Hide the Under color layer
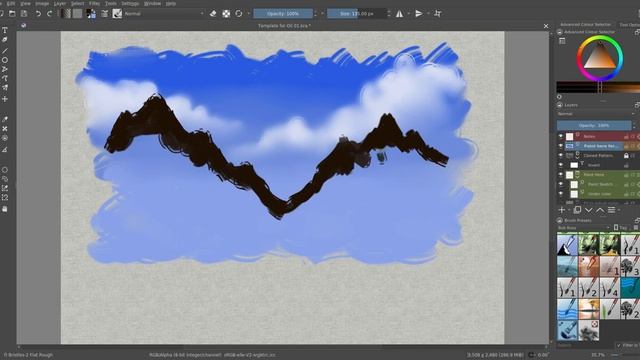 (560, 194)
